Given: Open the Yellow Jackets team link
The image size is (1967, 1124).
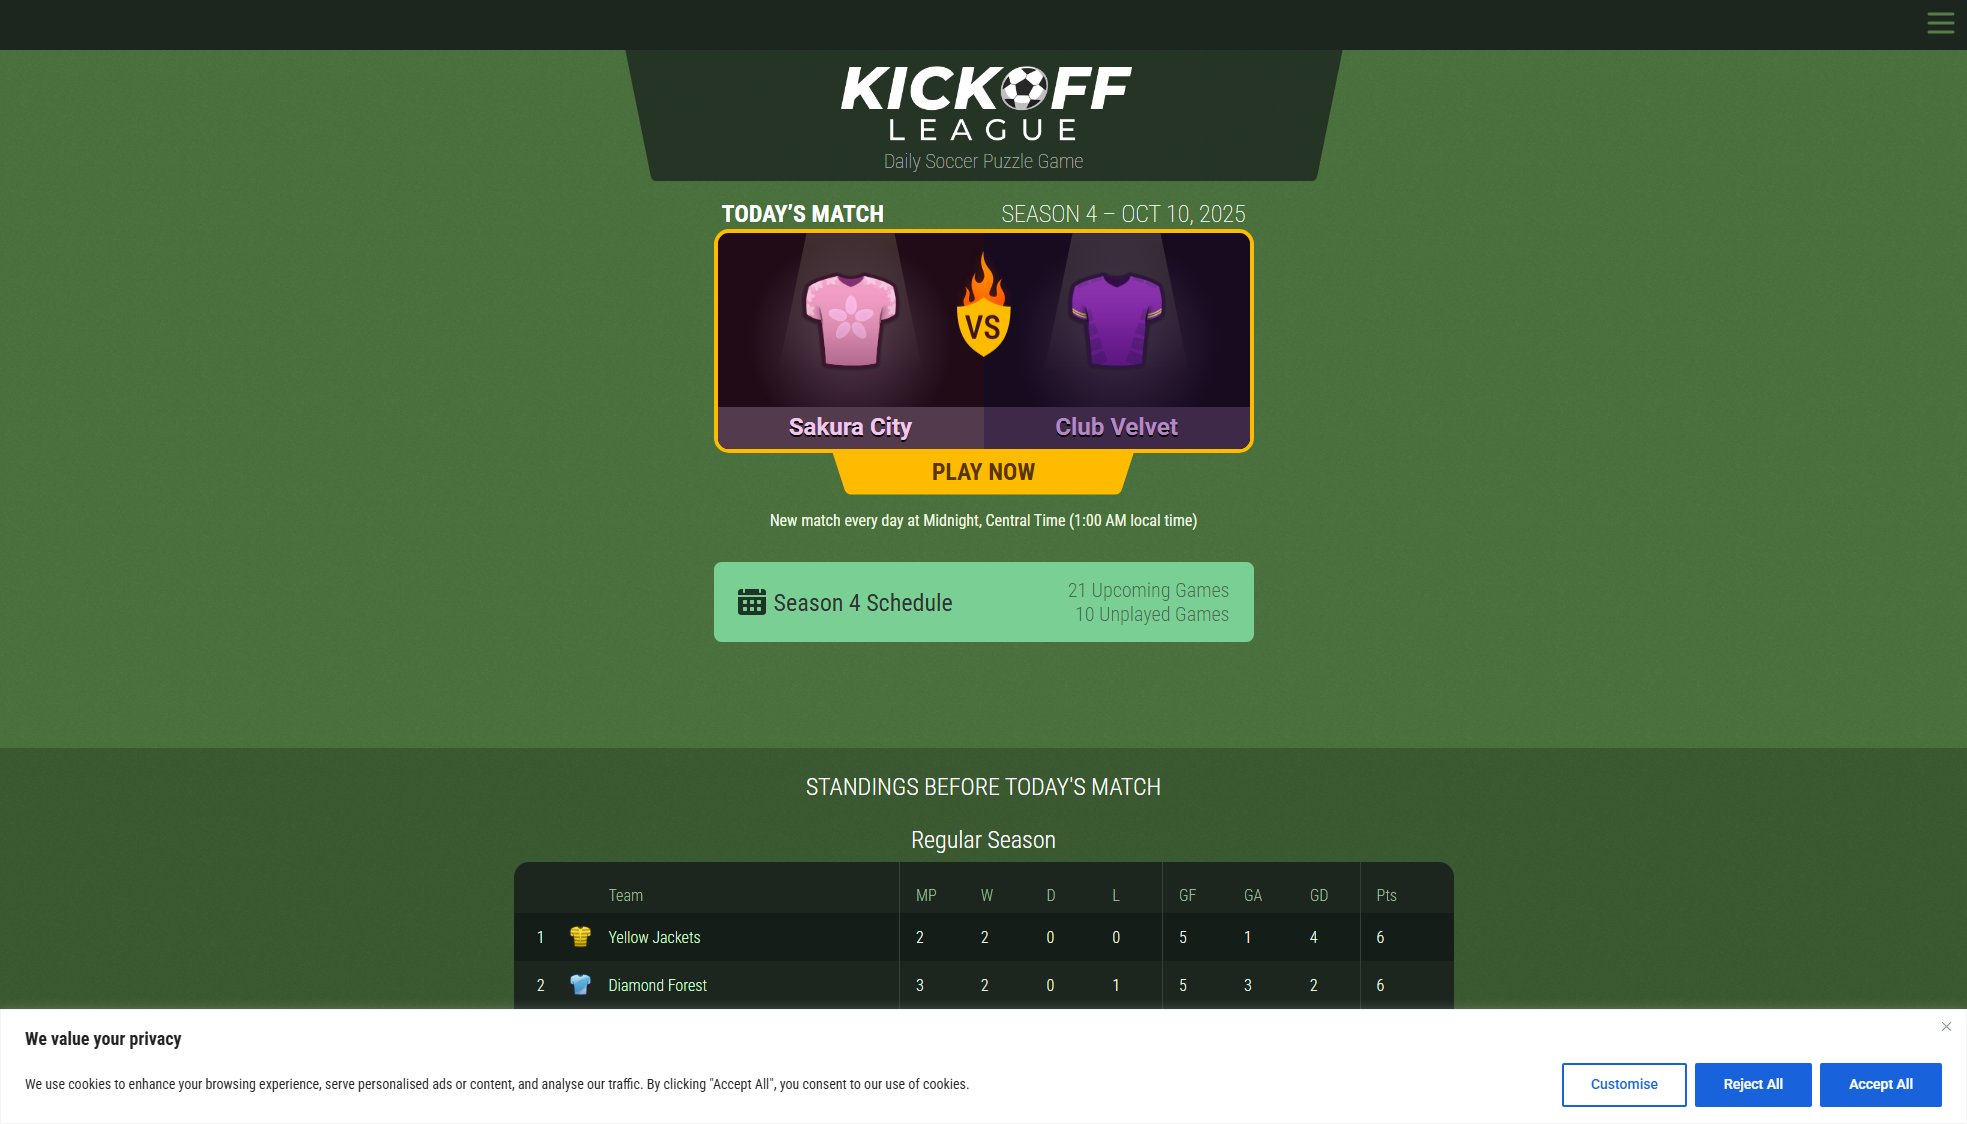Looking at the screenshot, I should (x=654, y=938).
